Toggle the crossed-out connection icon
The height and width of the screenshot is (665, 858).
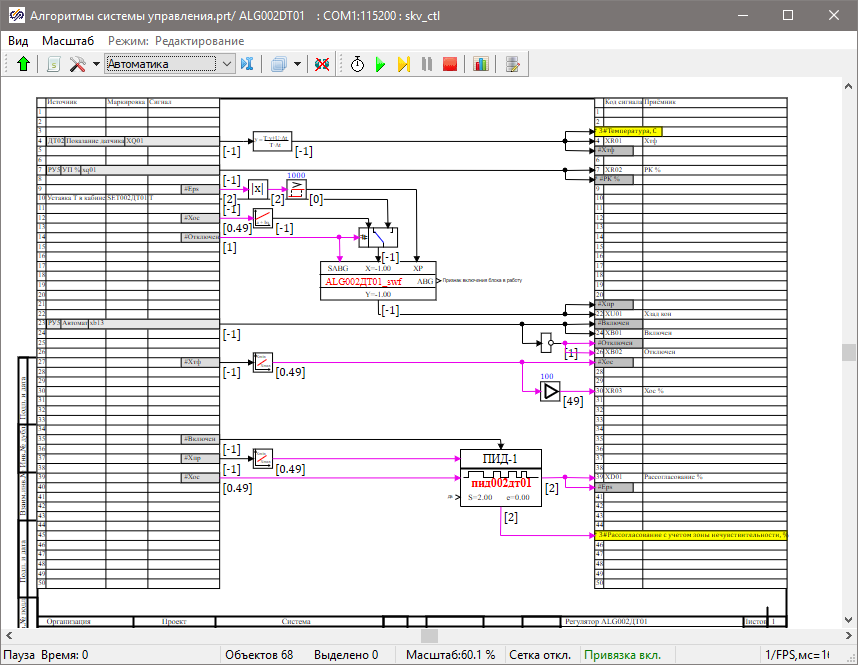click(322, 64)
